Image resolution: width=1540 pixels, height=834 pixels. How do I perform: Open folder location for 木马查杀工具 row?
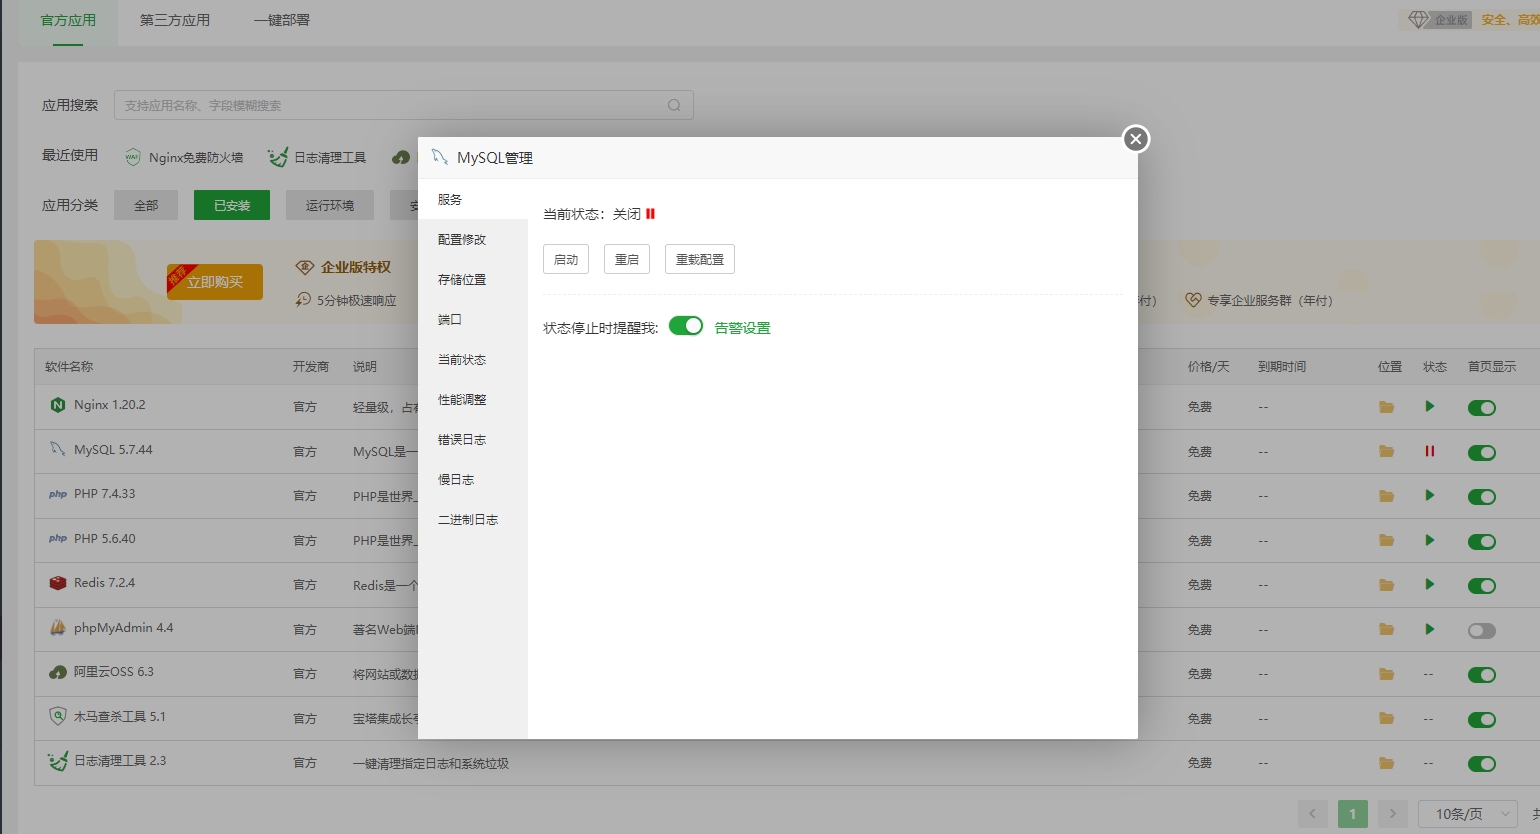click(x=1386, y=718)
